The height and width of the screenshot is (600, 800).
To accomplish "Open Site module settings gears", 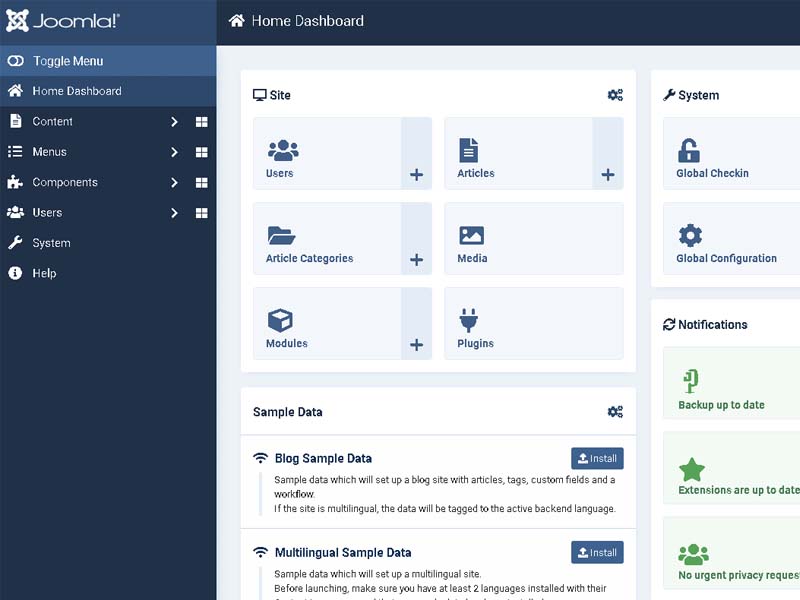I will pos(615,95).
